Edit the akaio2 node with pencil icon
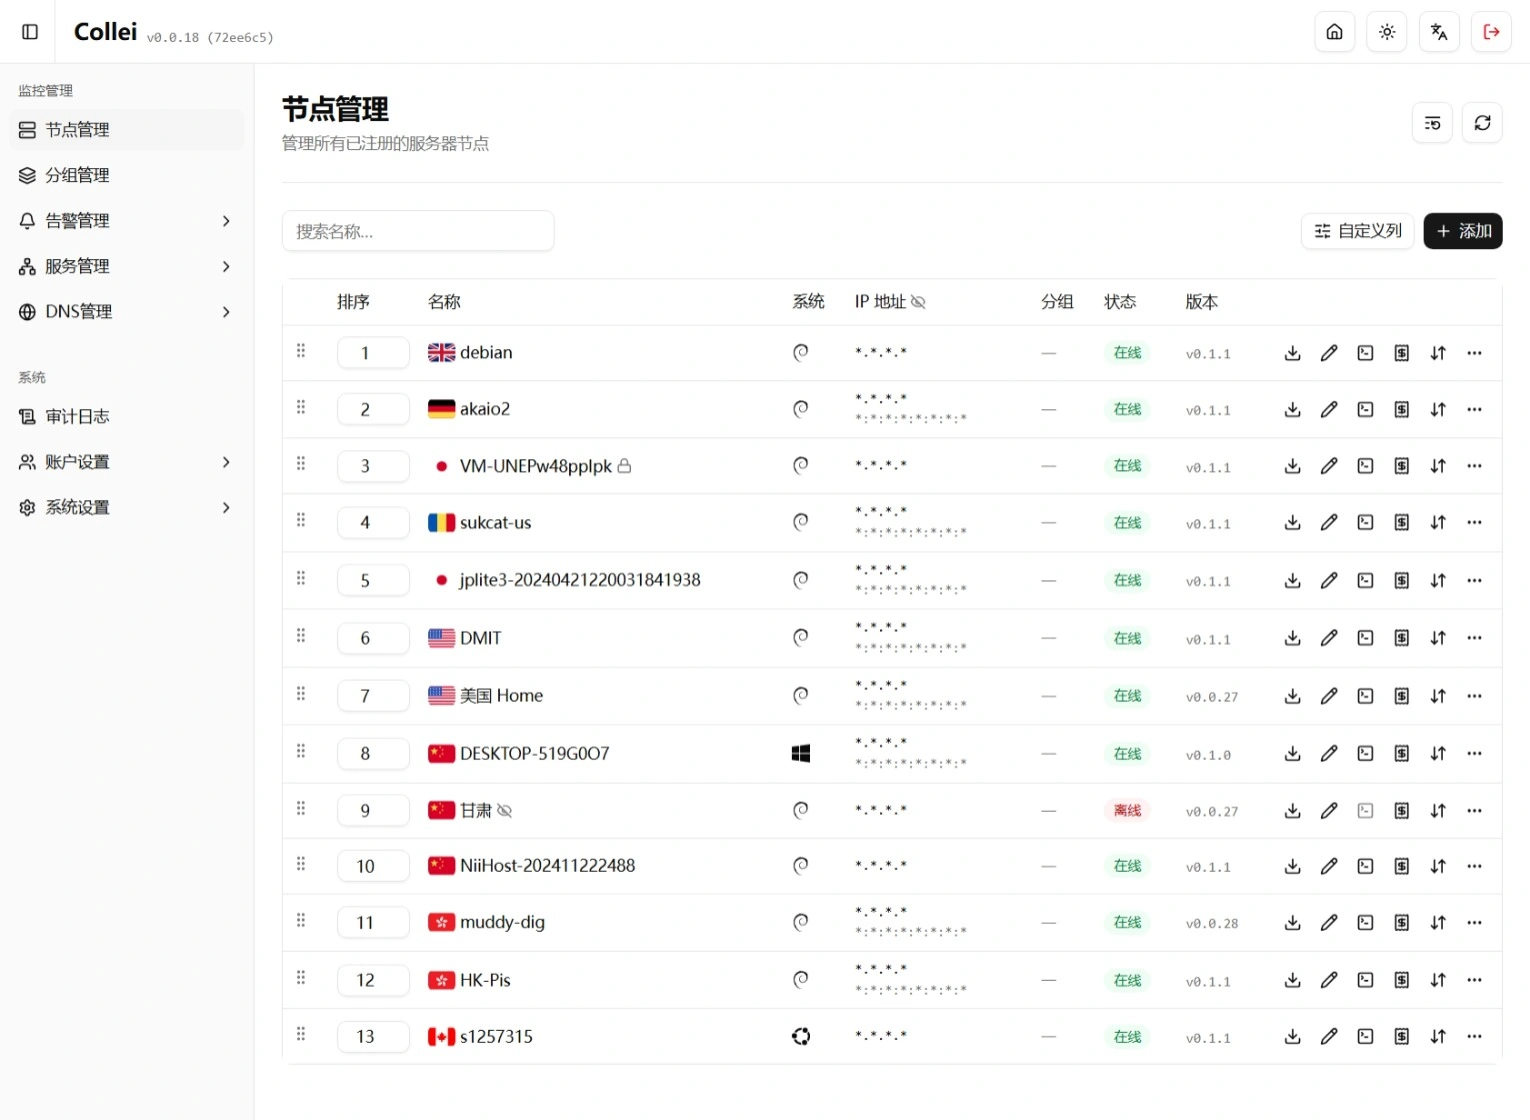This screenshot has height=1120, width=1530. (x=1329, y=409)
